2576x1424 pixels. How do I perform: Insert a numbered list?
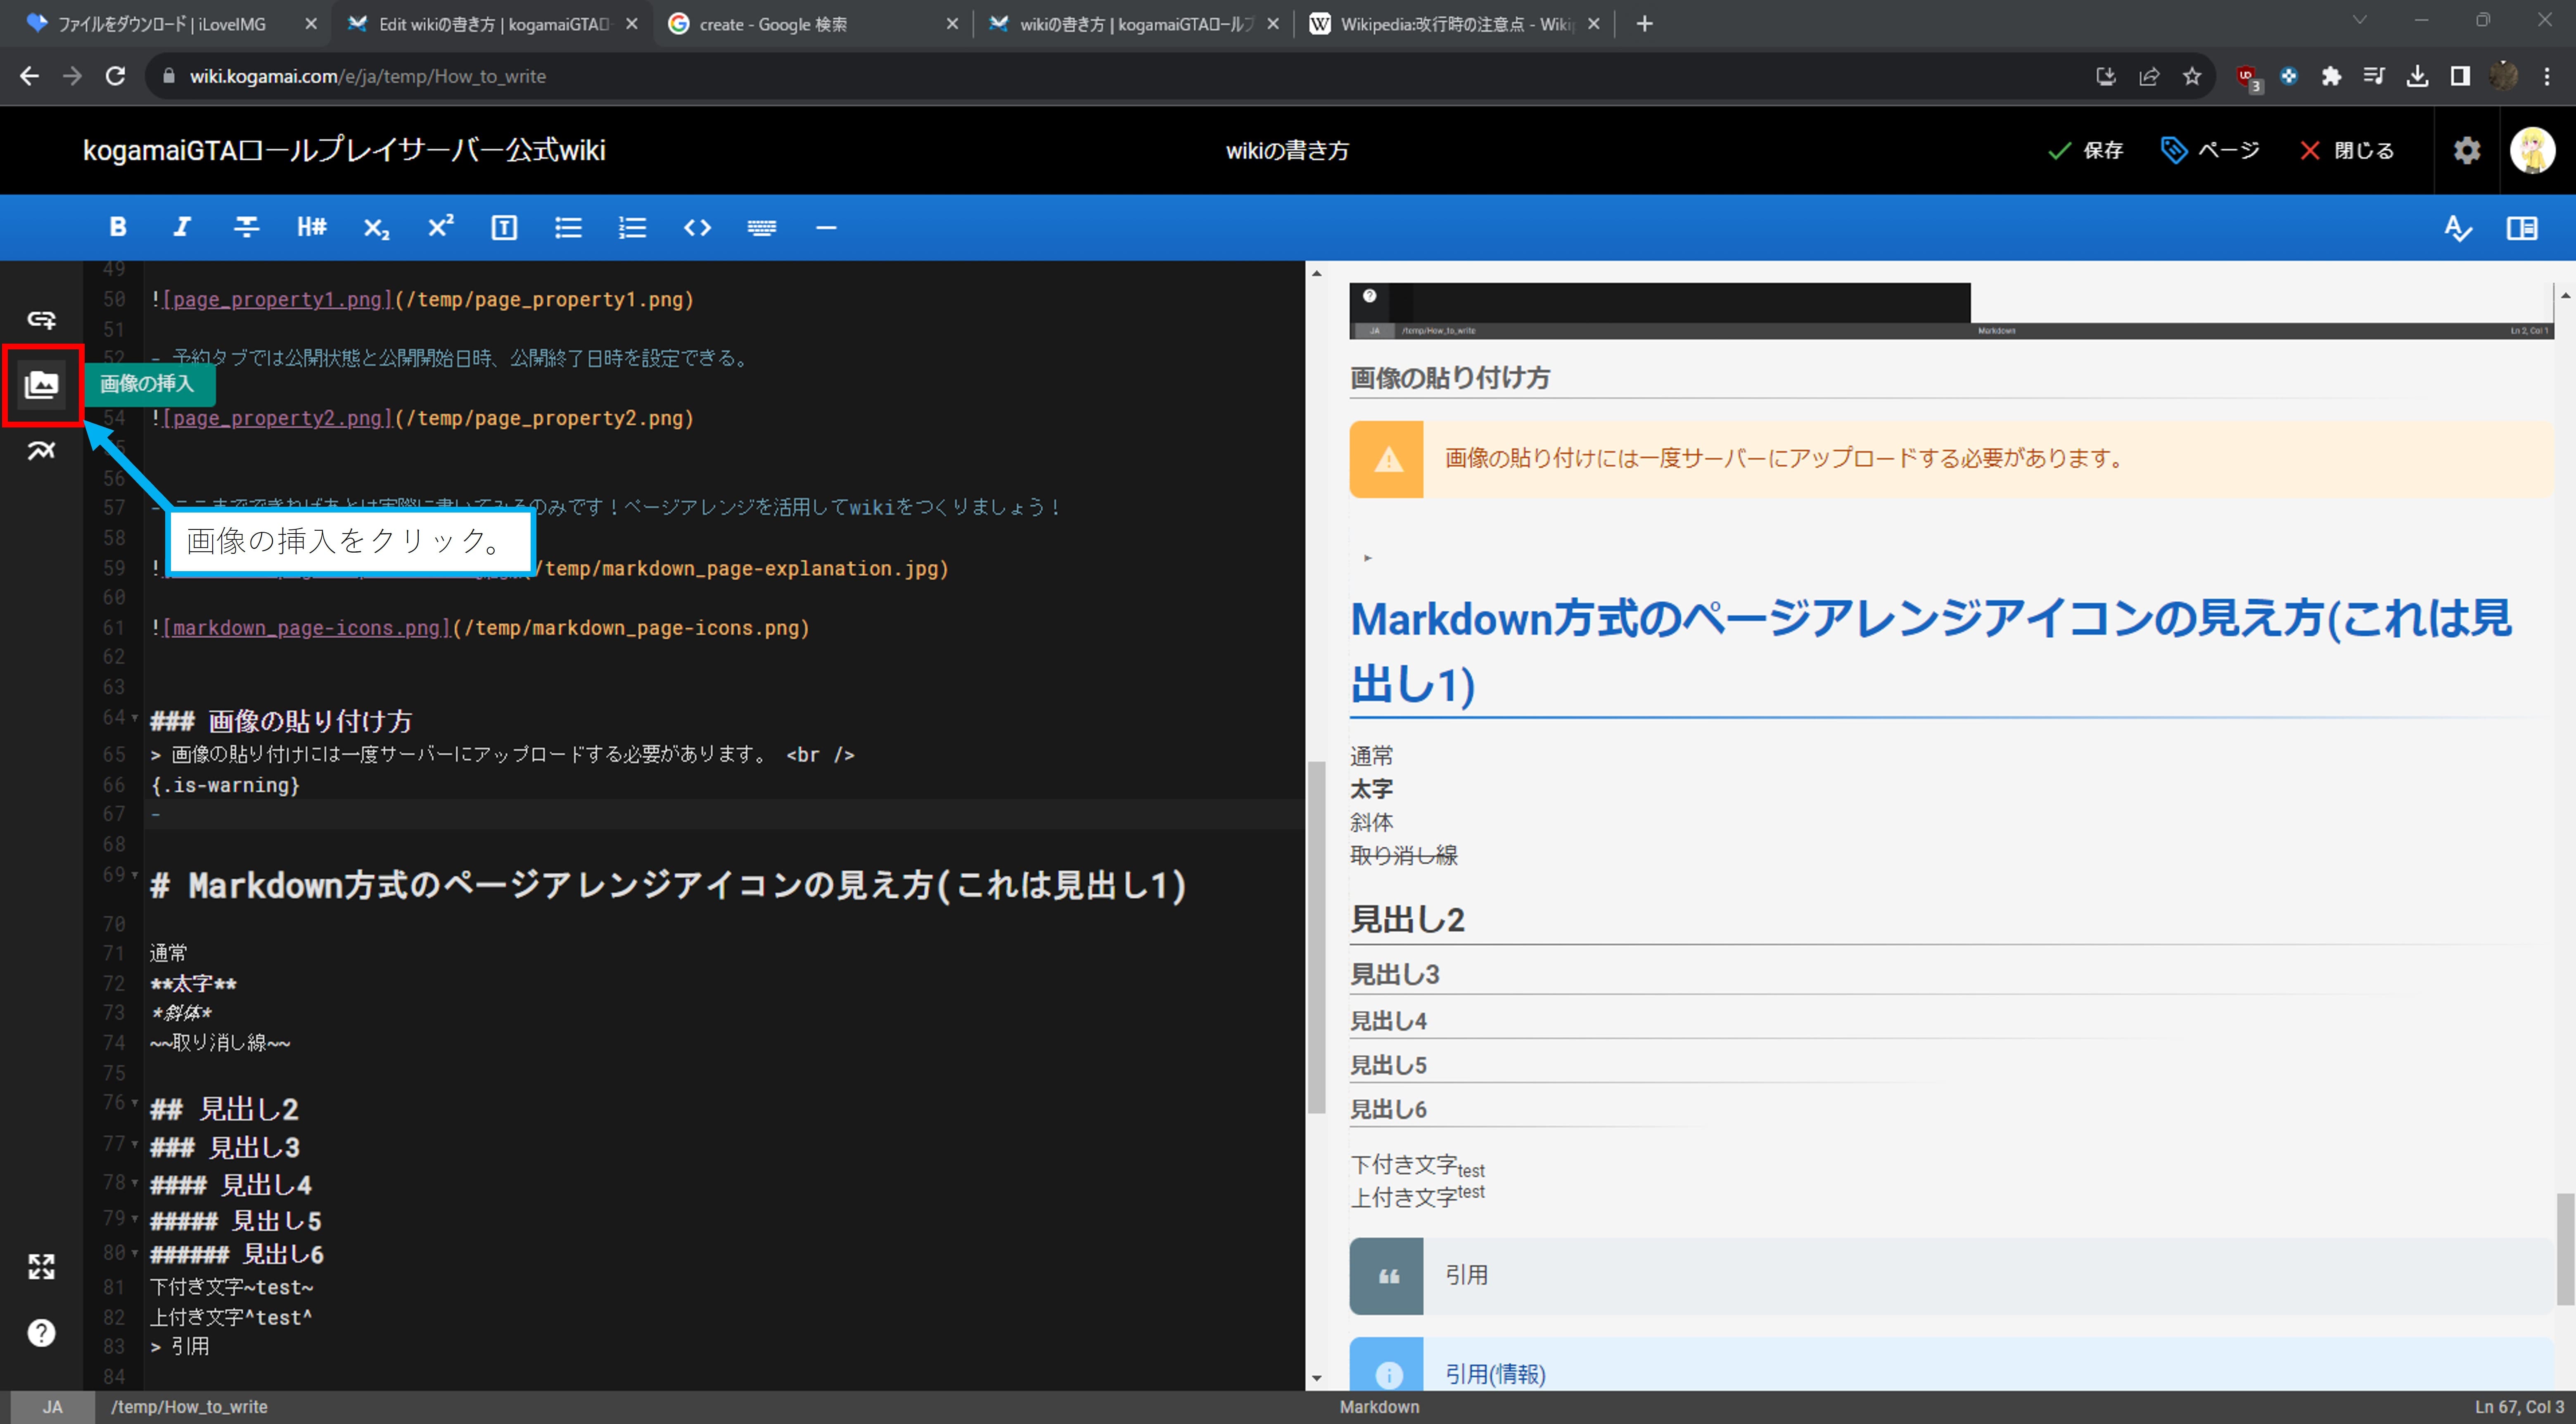pyautogui.click(x=632, y=228)
